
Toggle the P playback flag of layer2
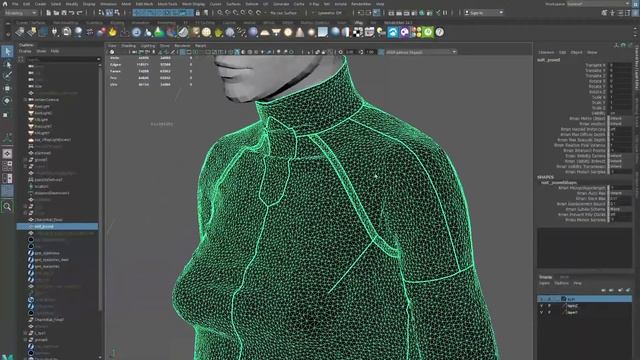click(x=549, y=306)
